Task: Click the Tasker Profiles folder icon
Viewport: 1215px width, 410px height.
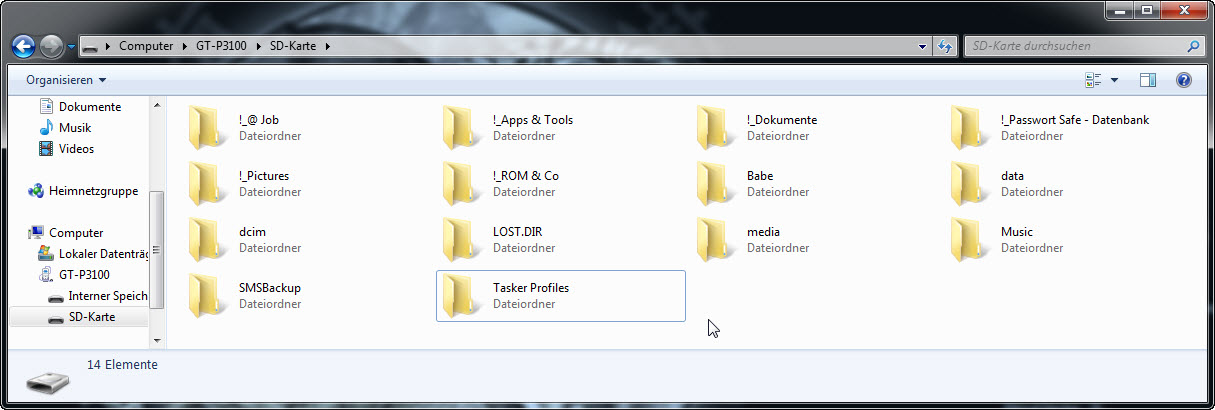Action: click(x=463, y=295)
